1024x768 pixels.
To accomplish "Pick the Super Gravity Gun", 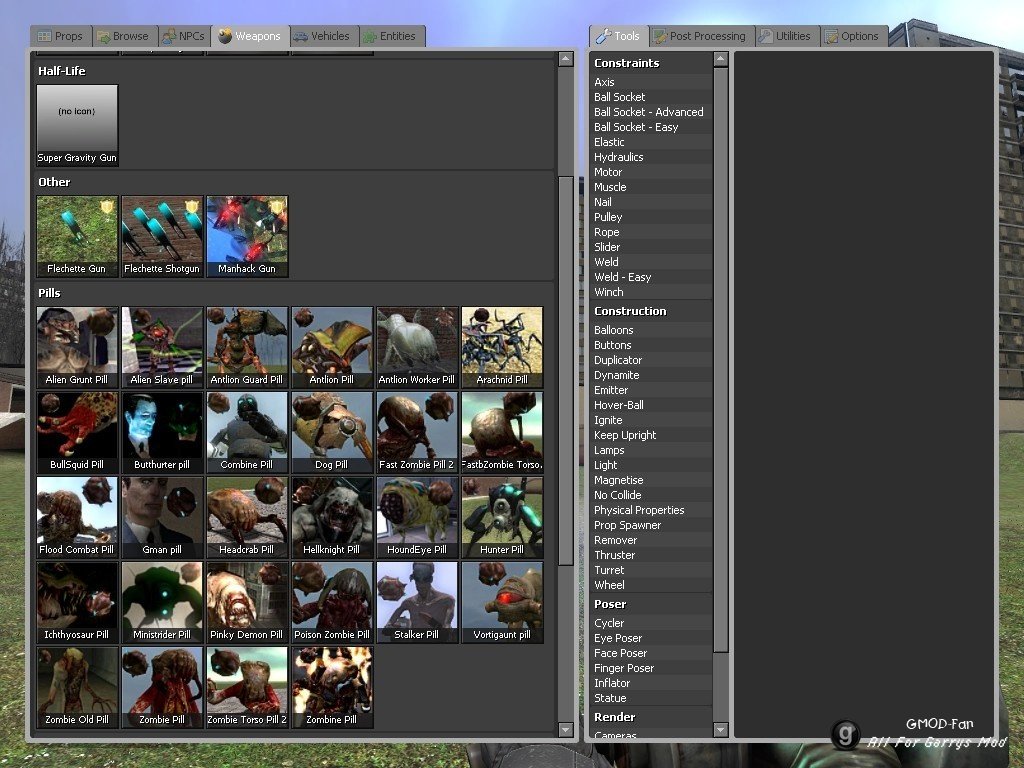I will (x=77, y=124).
